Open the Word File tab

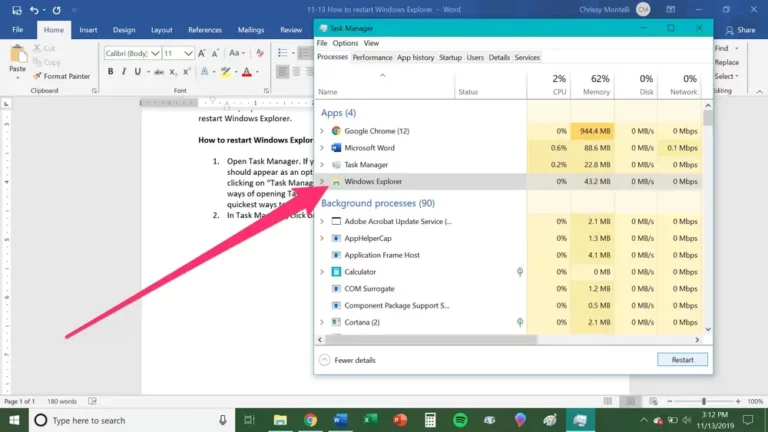pyautogui.click(x=18, y=30)
